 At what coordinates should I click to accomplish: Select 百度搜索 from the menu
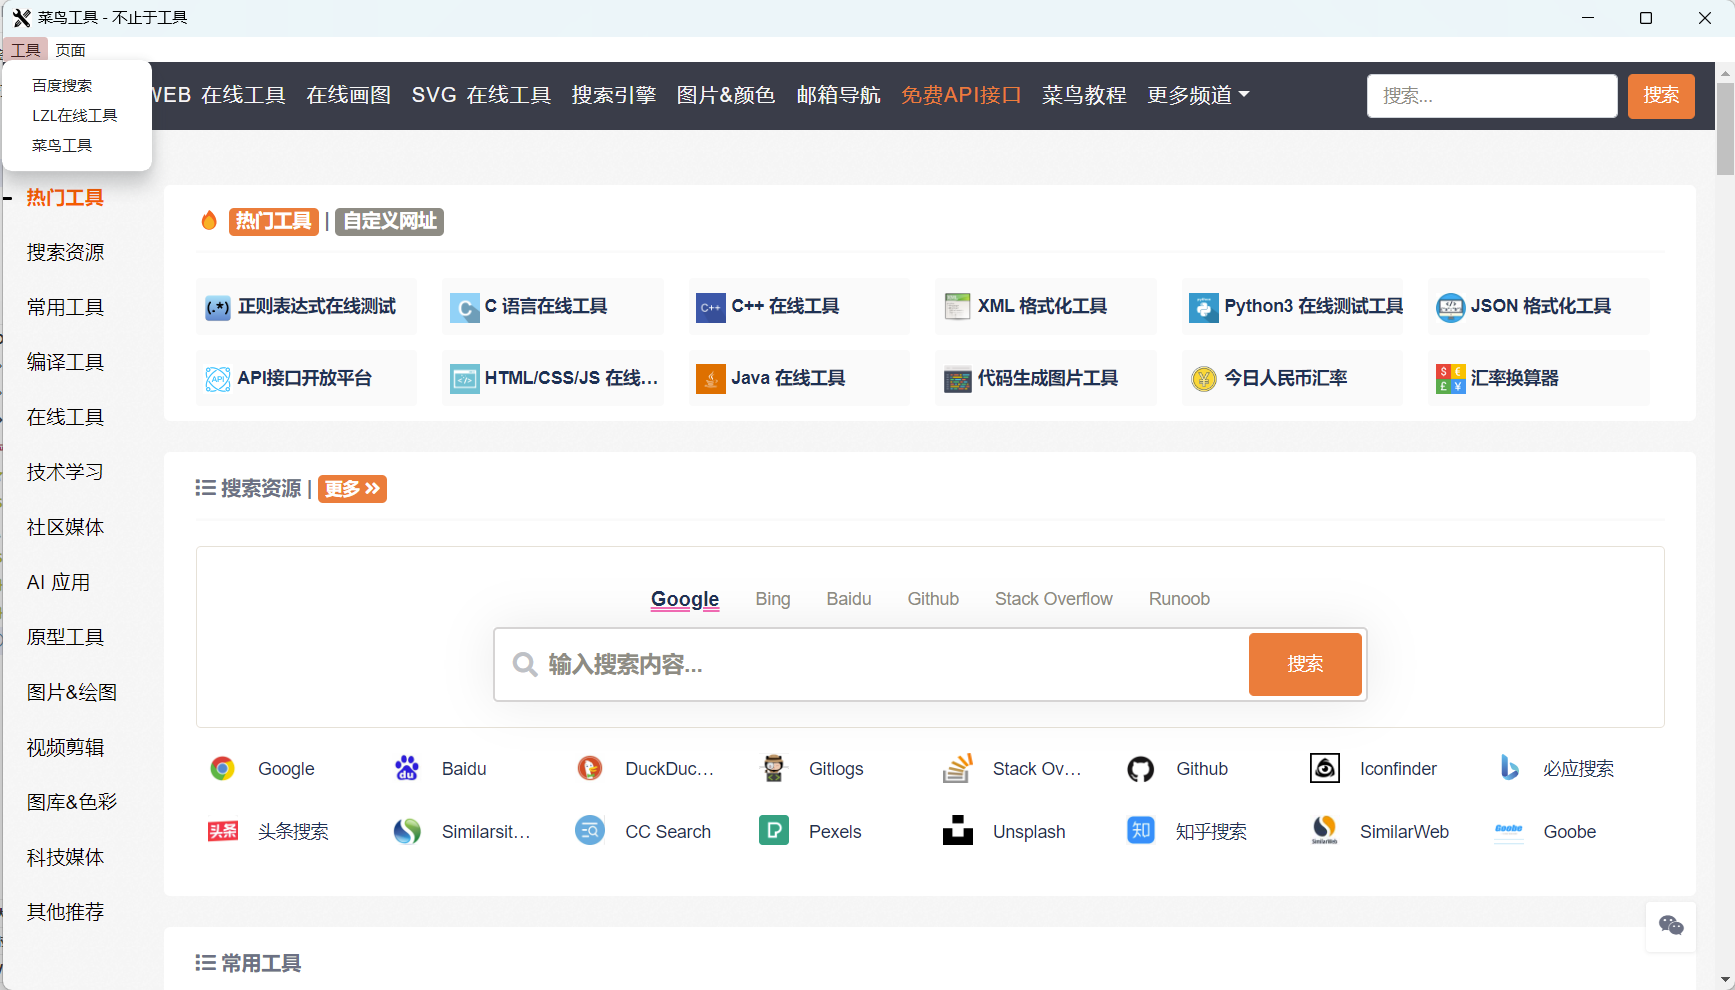pos(62,86)
